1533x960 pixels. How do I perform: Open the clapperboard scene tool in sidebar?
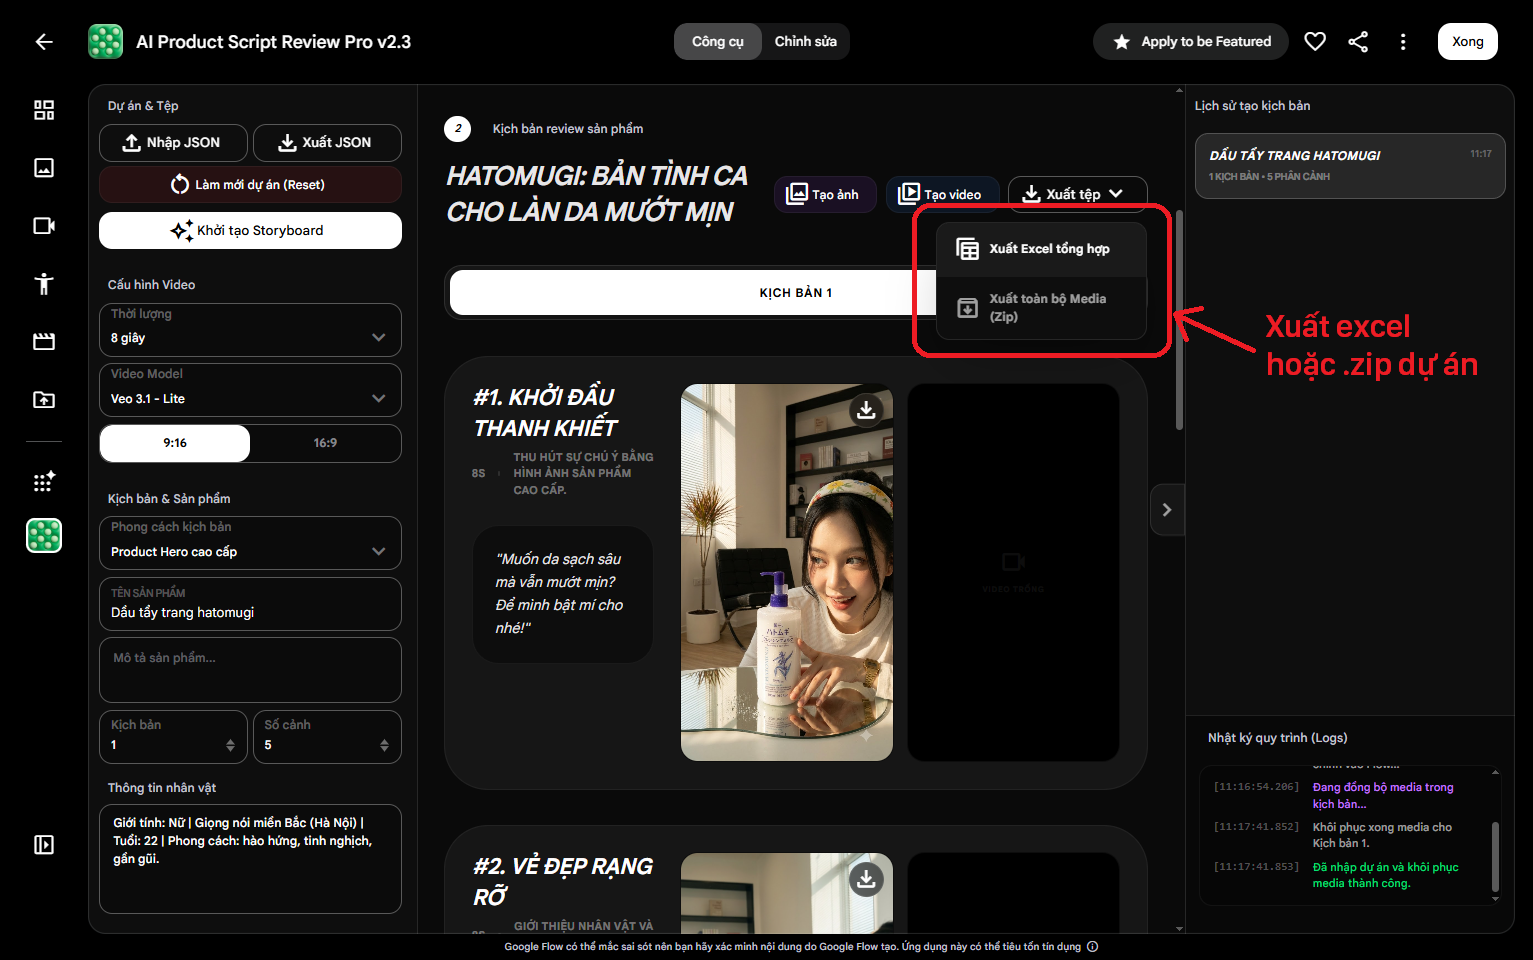44,342
